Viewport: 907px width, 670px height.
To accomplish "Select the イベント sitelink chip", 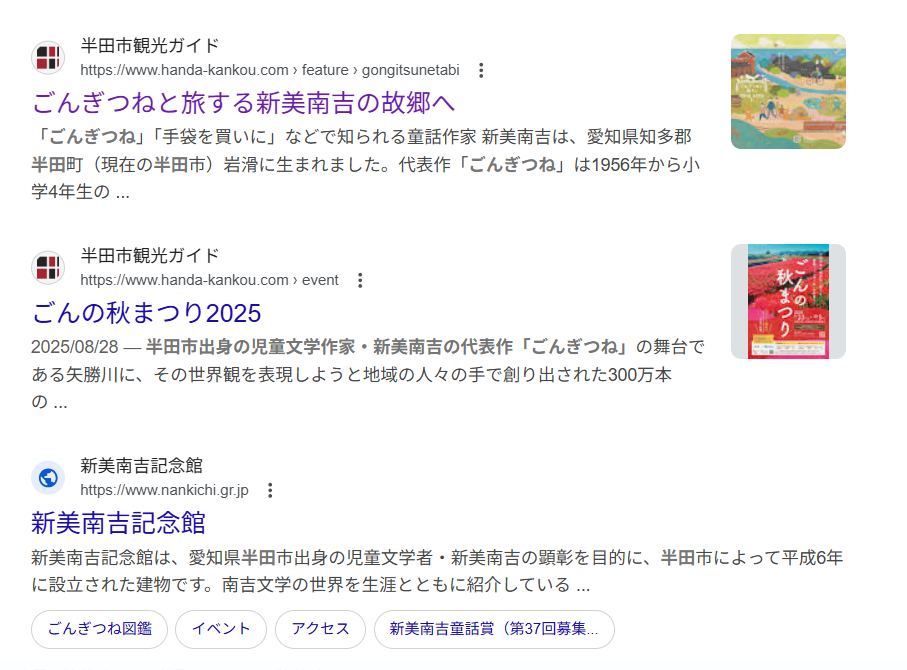I will [221, 629].
